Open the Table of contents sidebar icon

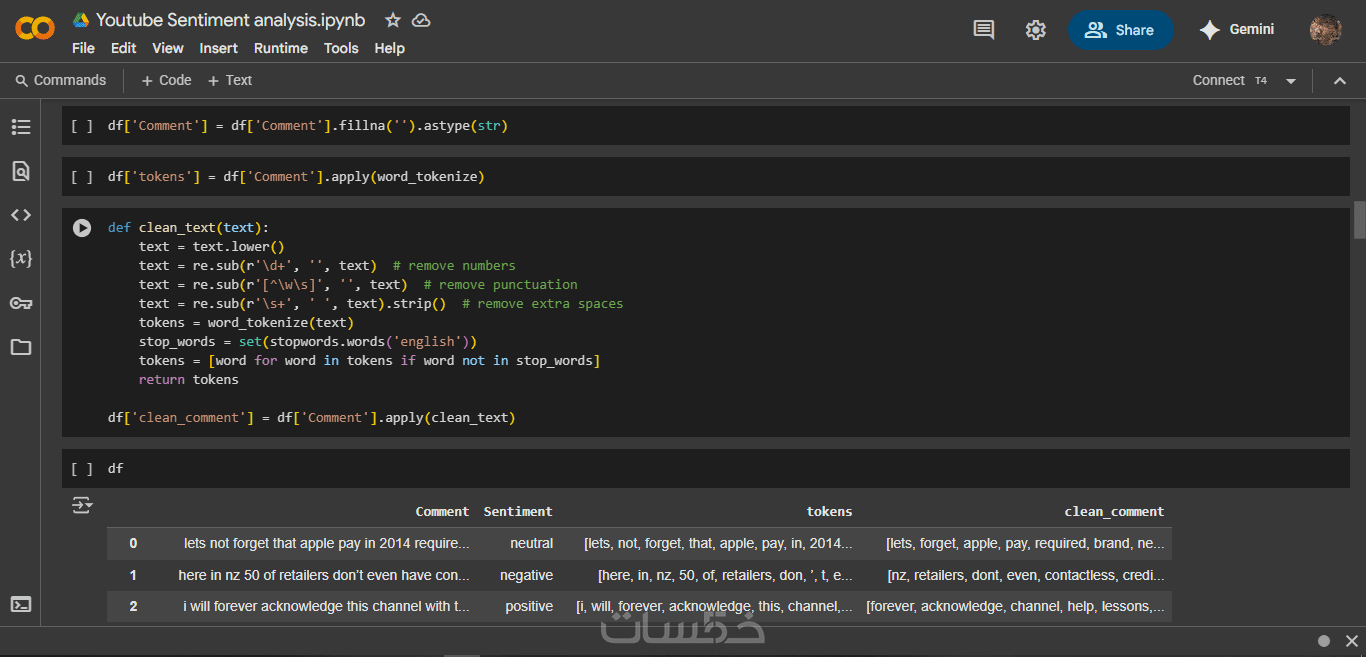[21, 127]
